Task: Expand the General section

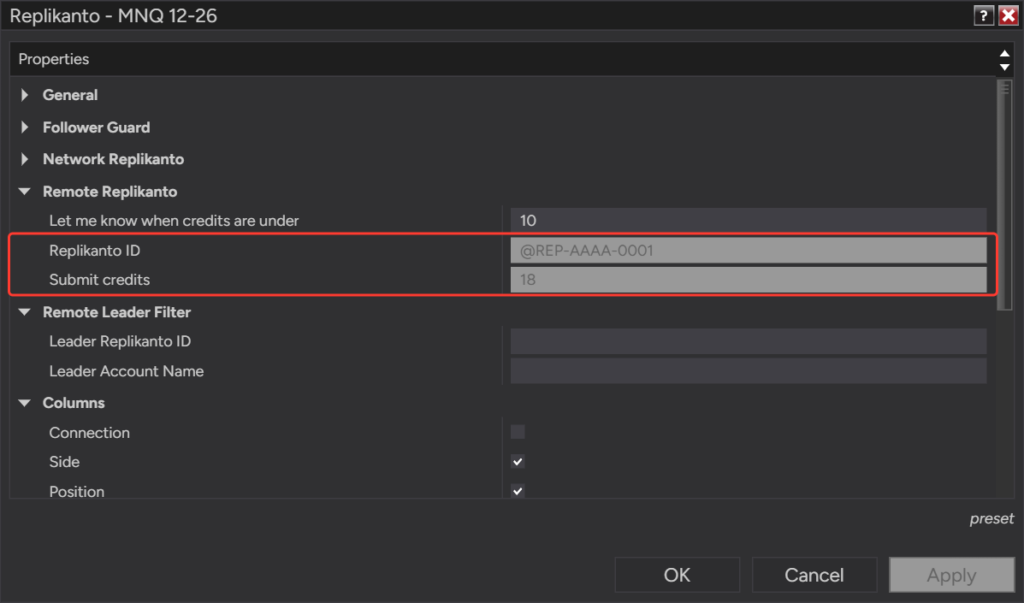Action: pos(25,95)
